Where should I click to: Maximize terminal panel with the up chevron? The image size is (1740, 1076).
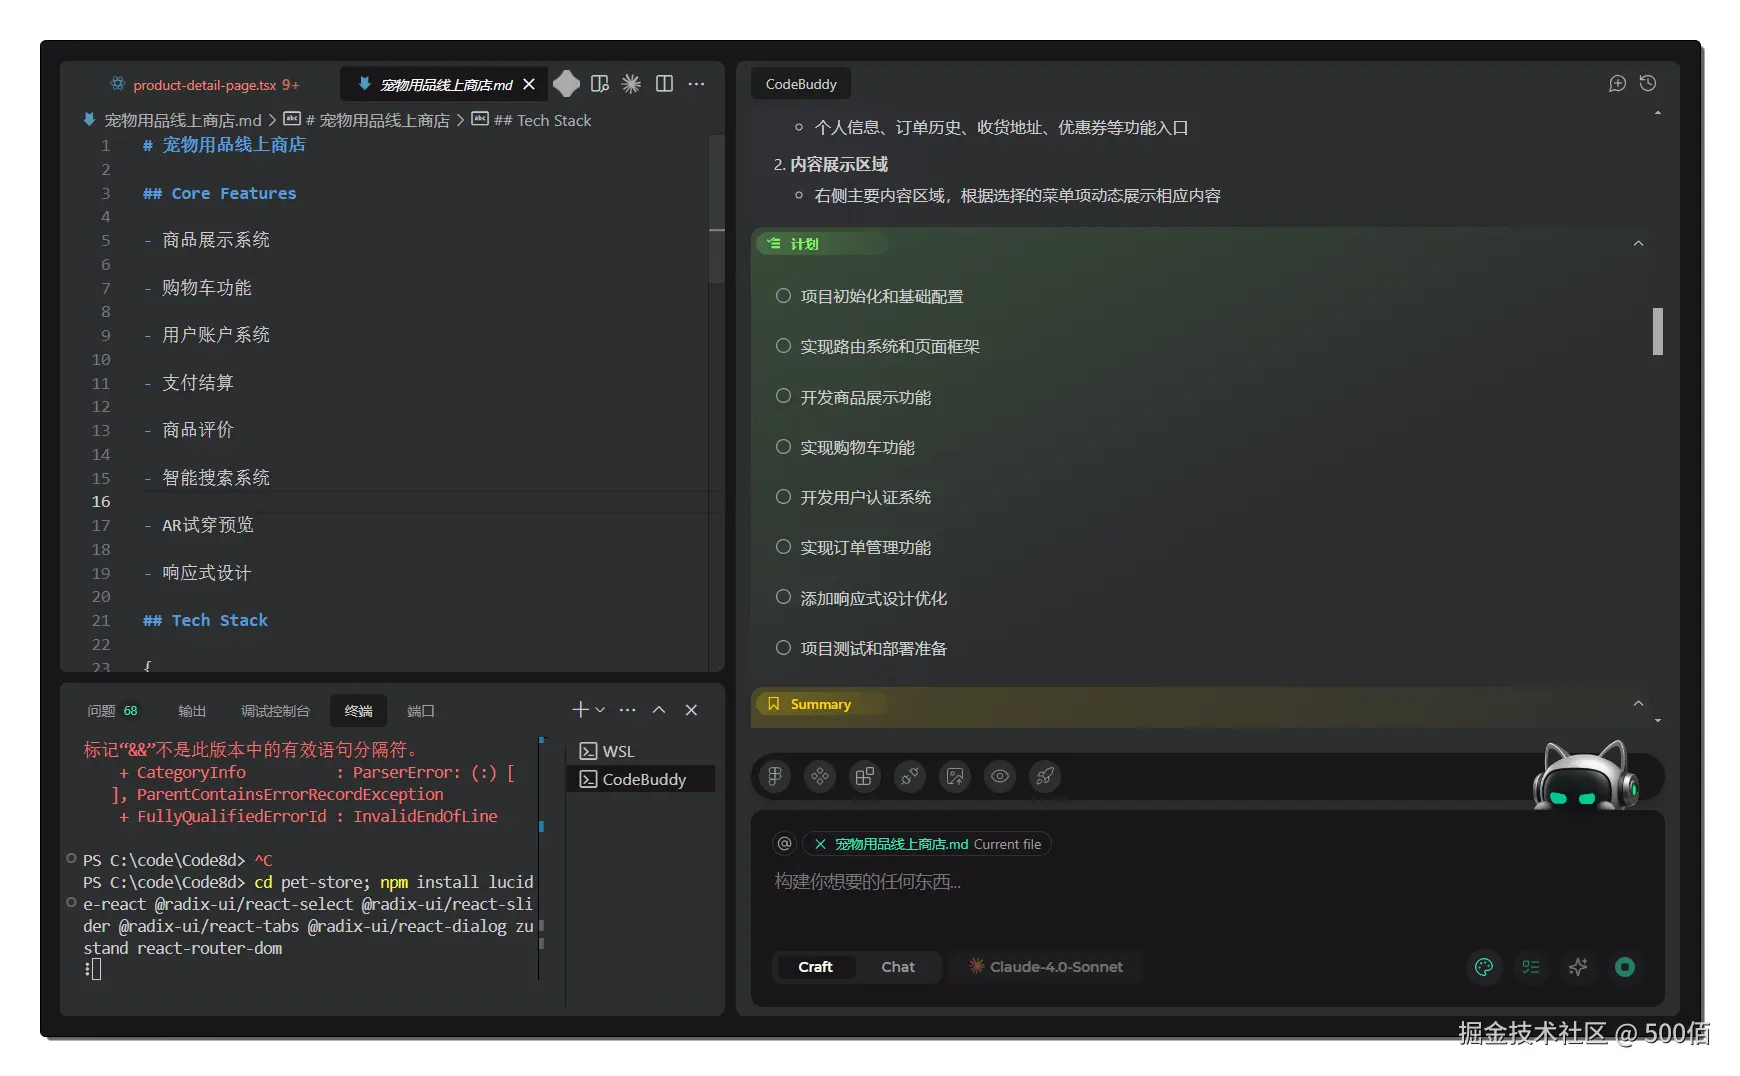[x=659, y=710]
